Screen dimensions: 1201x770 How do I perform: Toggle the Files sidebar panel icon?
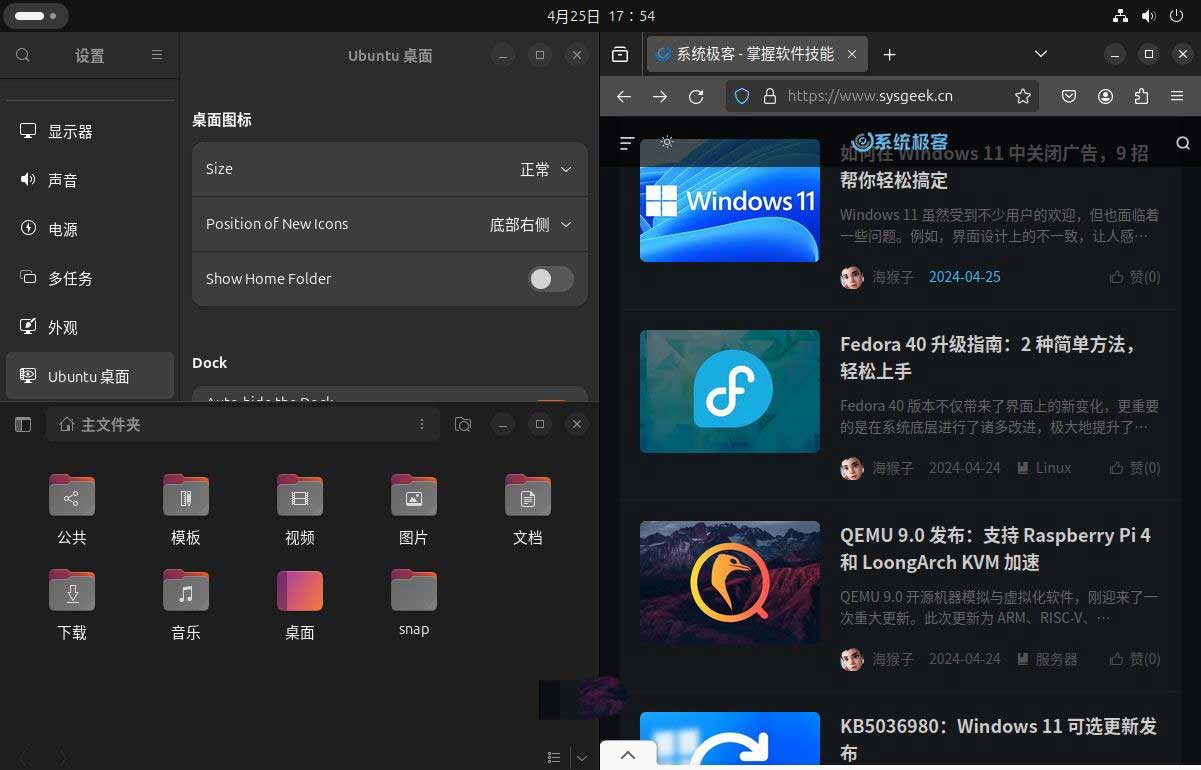23,425
